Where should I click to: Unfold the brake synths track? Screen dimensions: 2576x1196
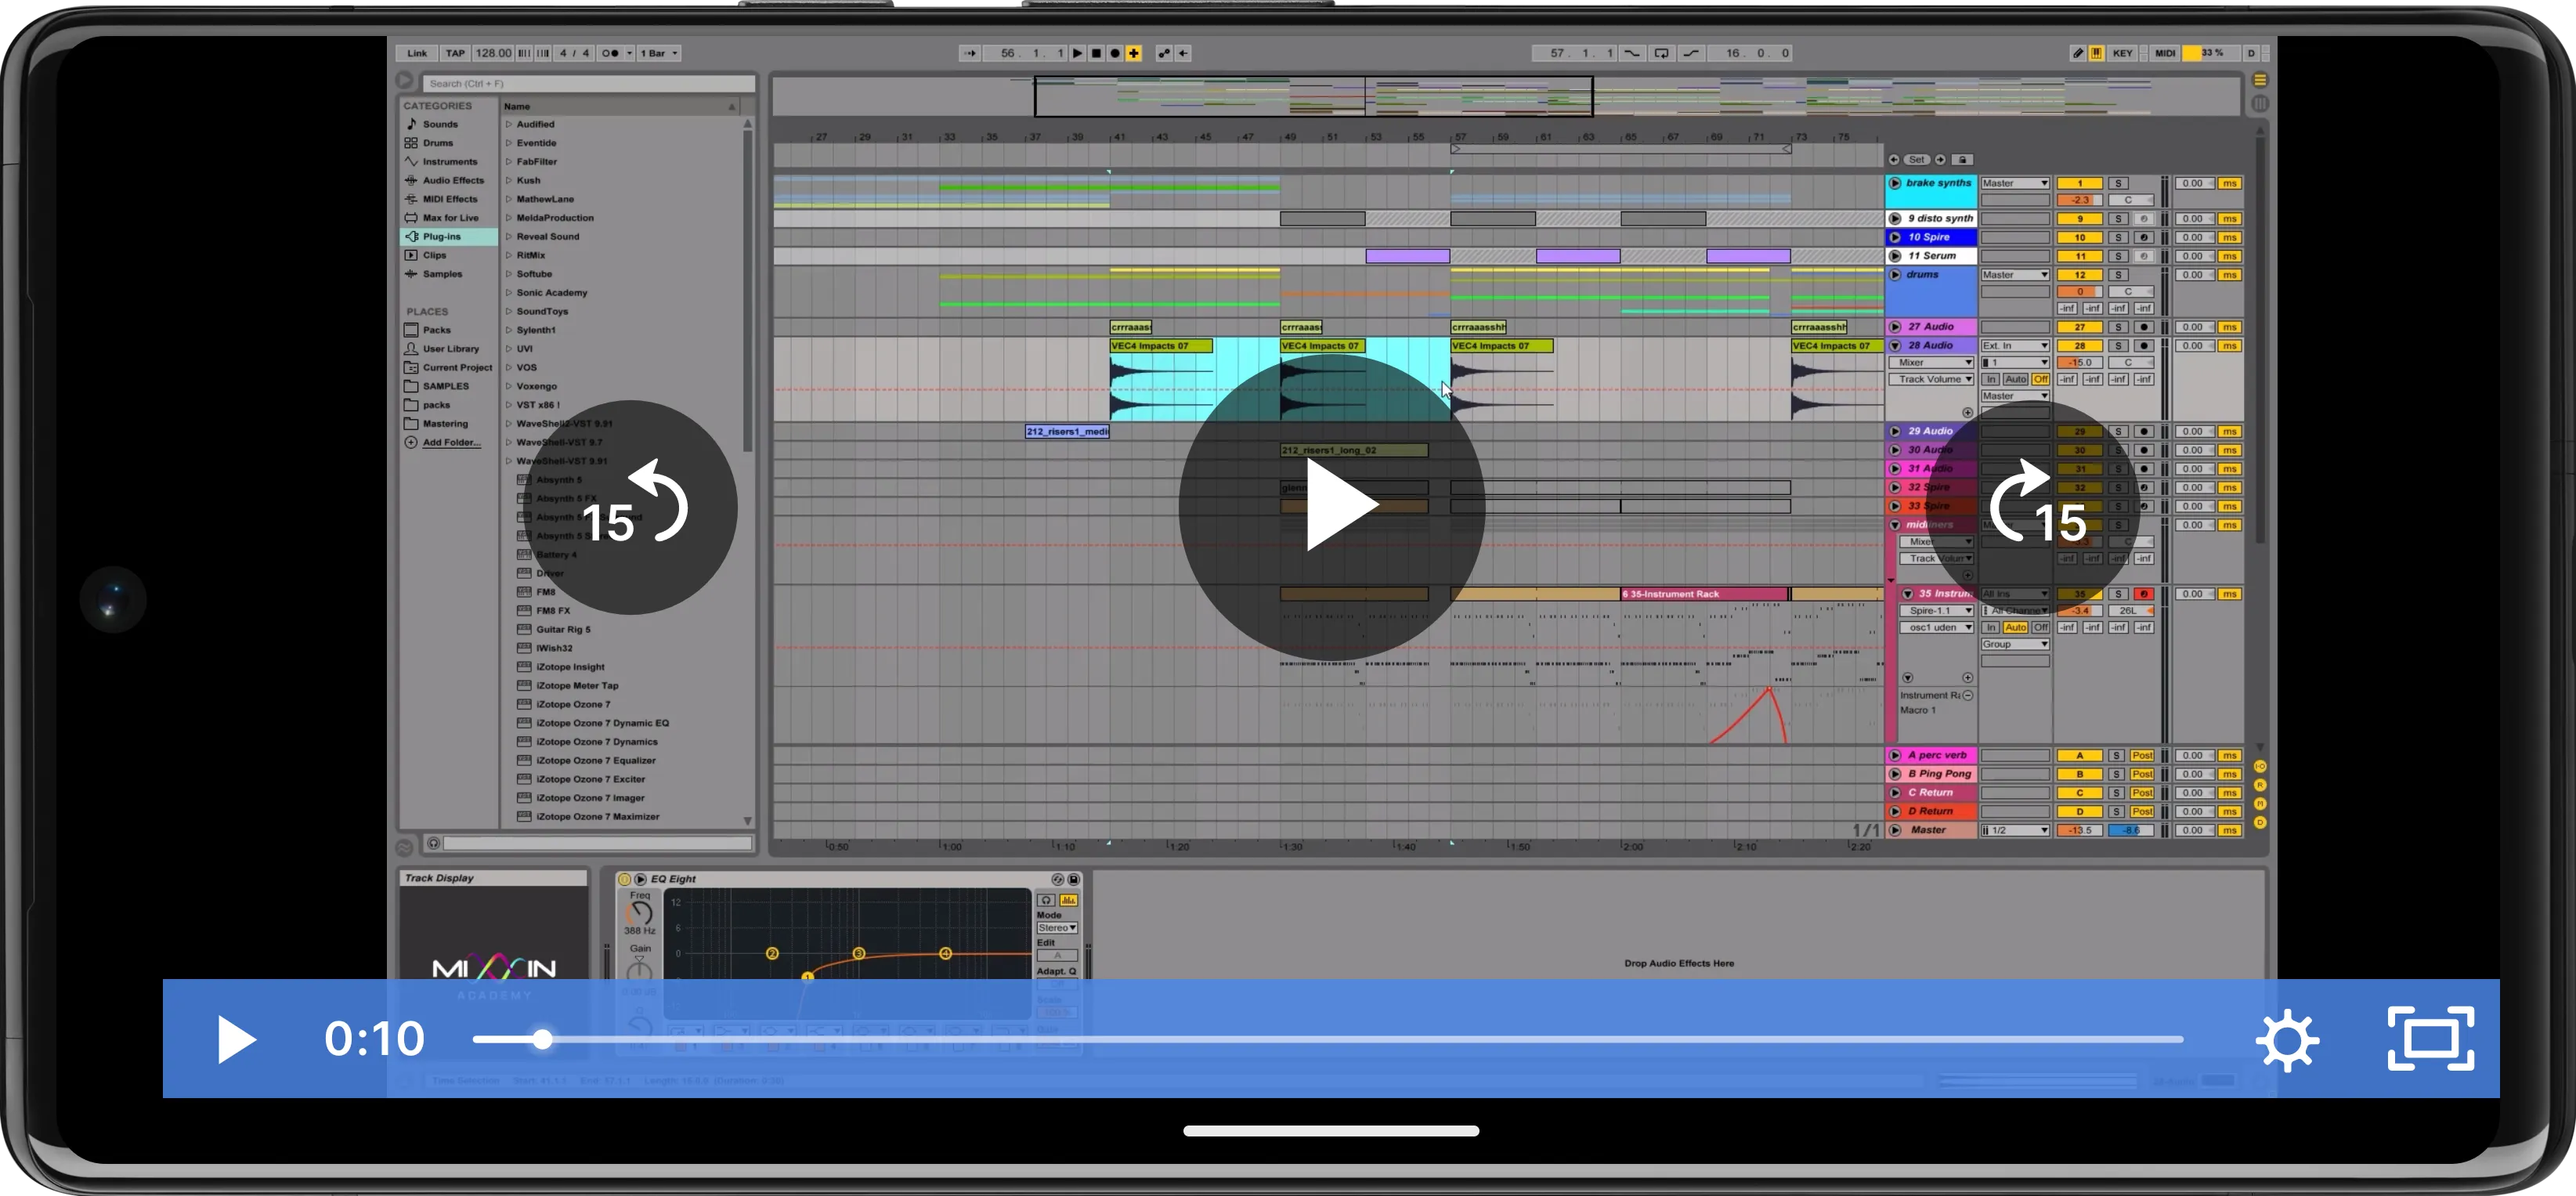1895,184
